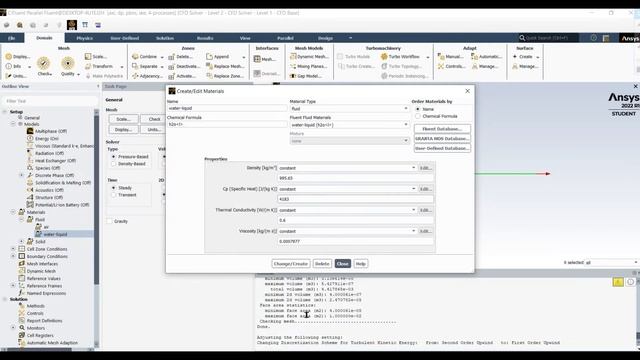Click the ribbon mesh Display icon
This screenshot has height=360, width=640.
tap(9, 57)
